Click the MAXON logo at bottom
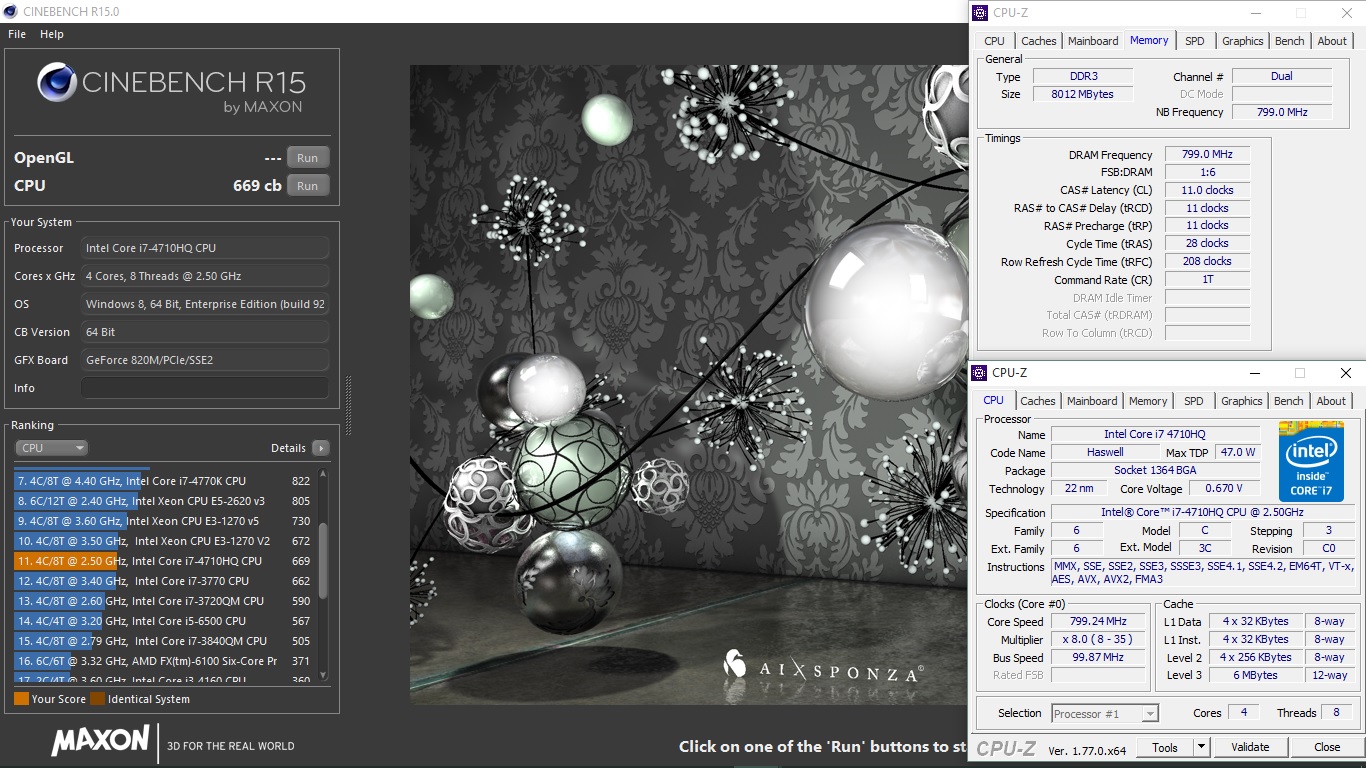 tap(100, 741)
